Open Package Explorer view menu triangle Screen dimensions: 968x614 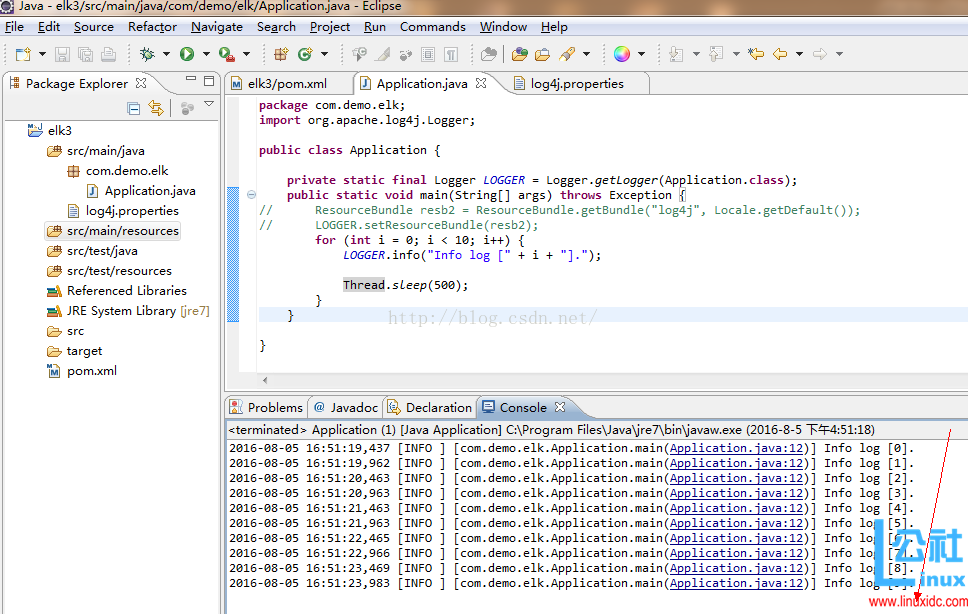[x=209, y=105]
